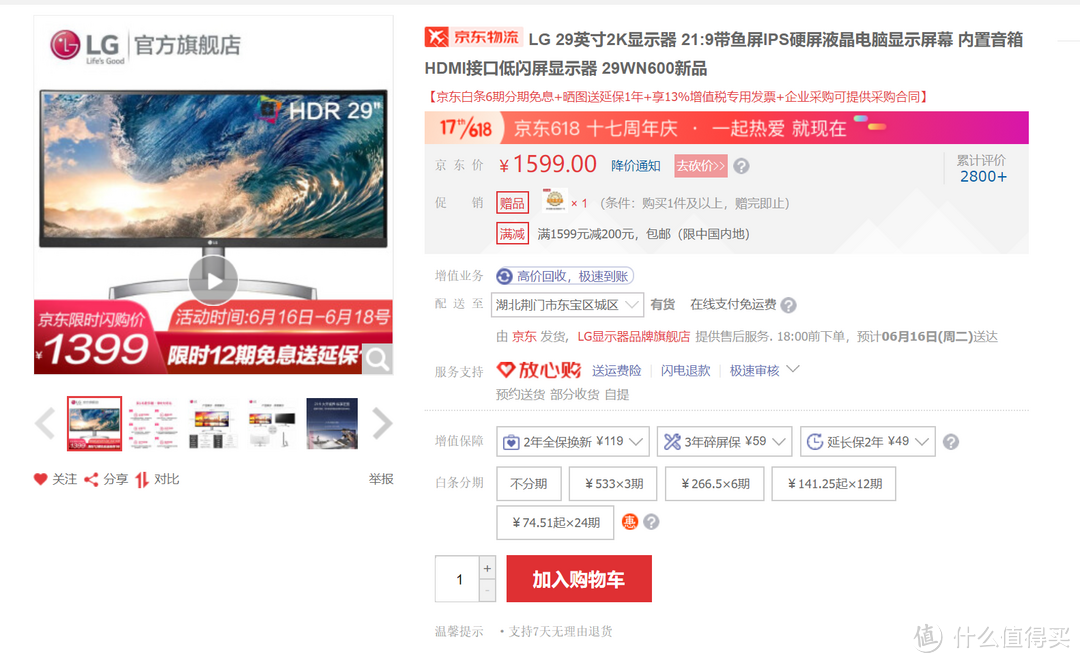This screenshot has width=1080, height=663.
Task: Select ¥533×3期 installment option
Action: [613, 483]
